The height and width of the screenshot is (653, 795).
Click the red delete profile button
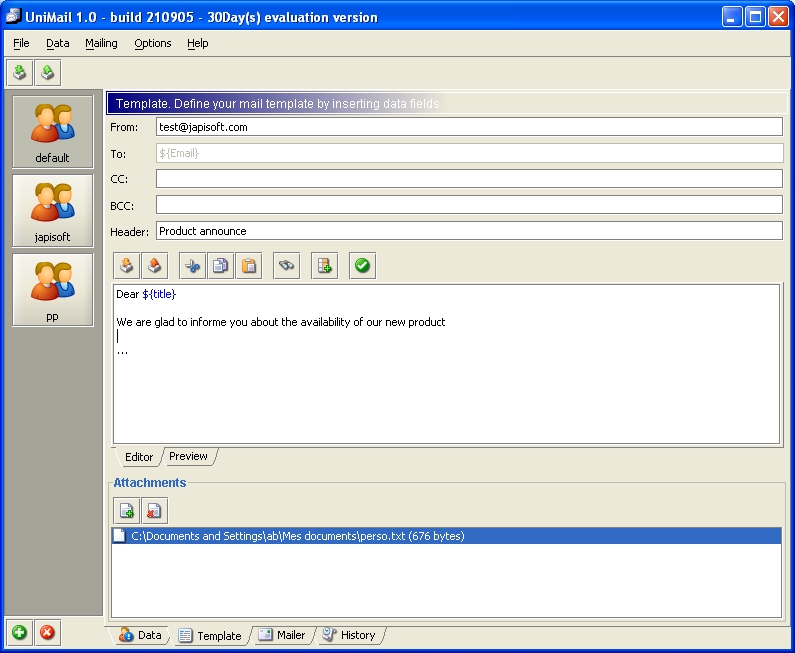48,632
